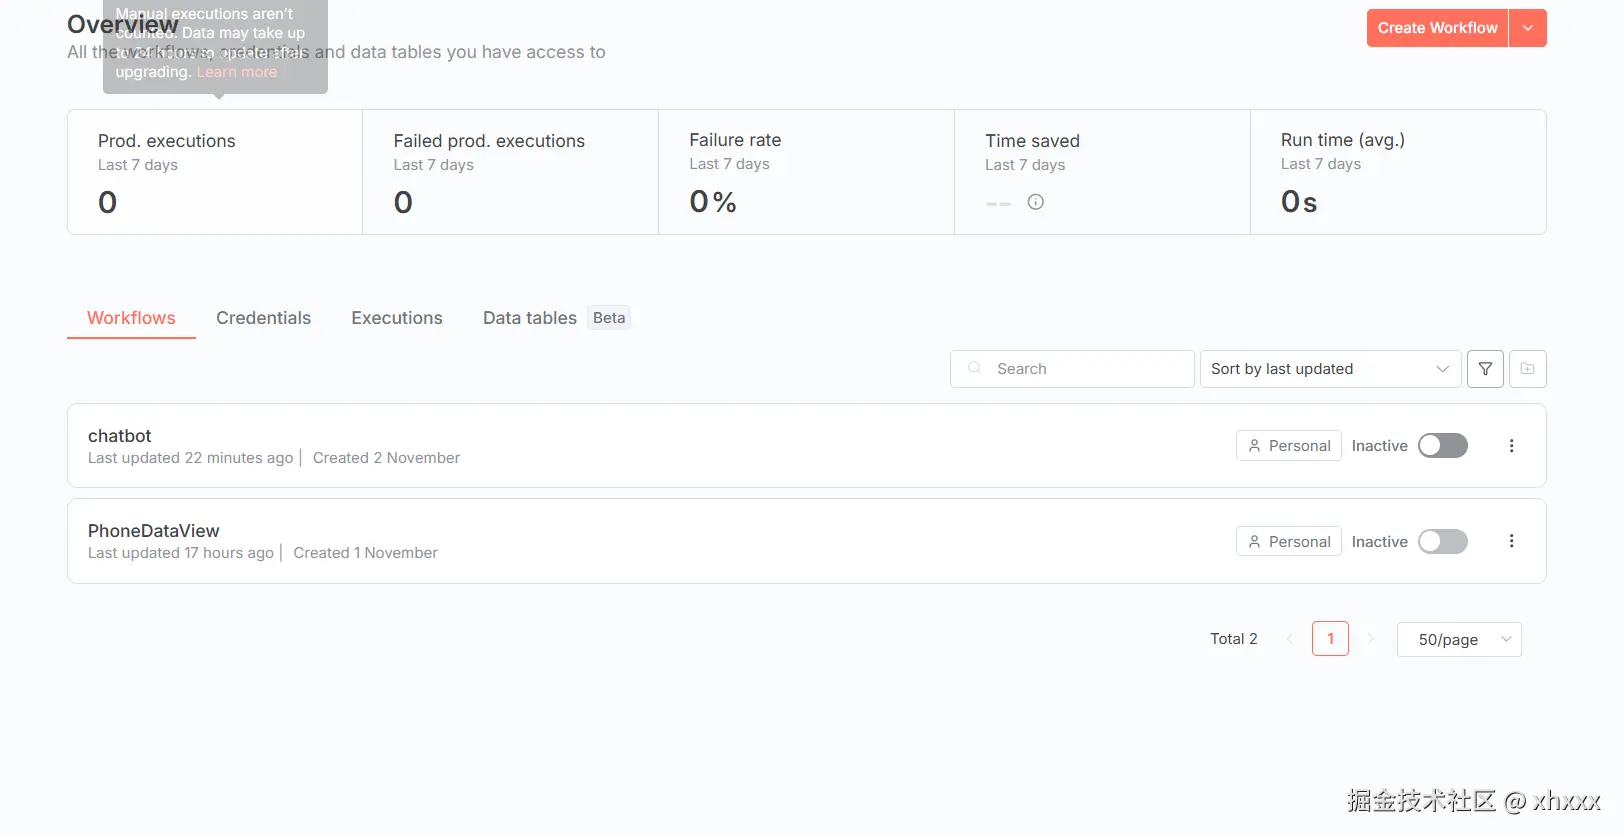This screenshot has height=838, width=1624.
Task: Click the add folder icon
Action: point(1527,369)
